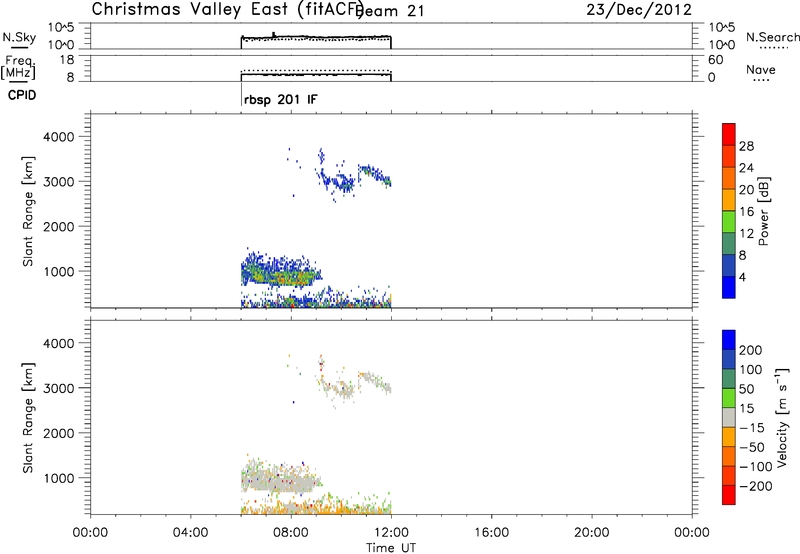Pick the red top segment of Power colorbar
The height and width of the screenshot is (554, 800).
[729, 134]
